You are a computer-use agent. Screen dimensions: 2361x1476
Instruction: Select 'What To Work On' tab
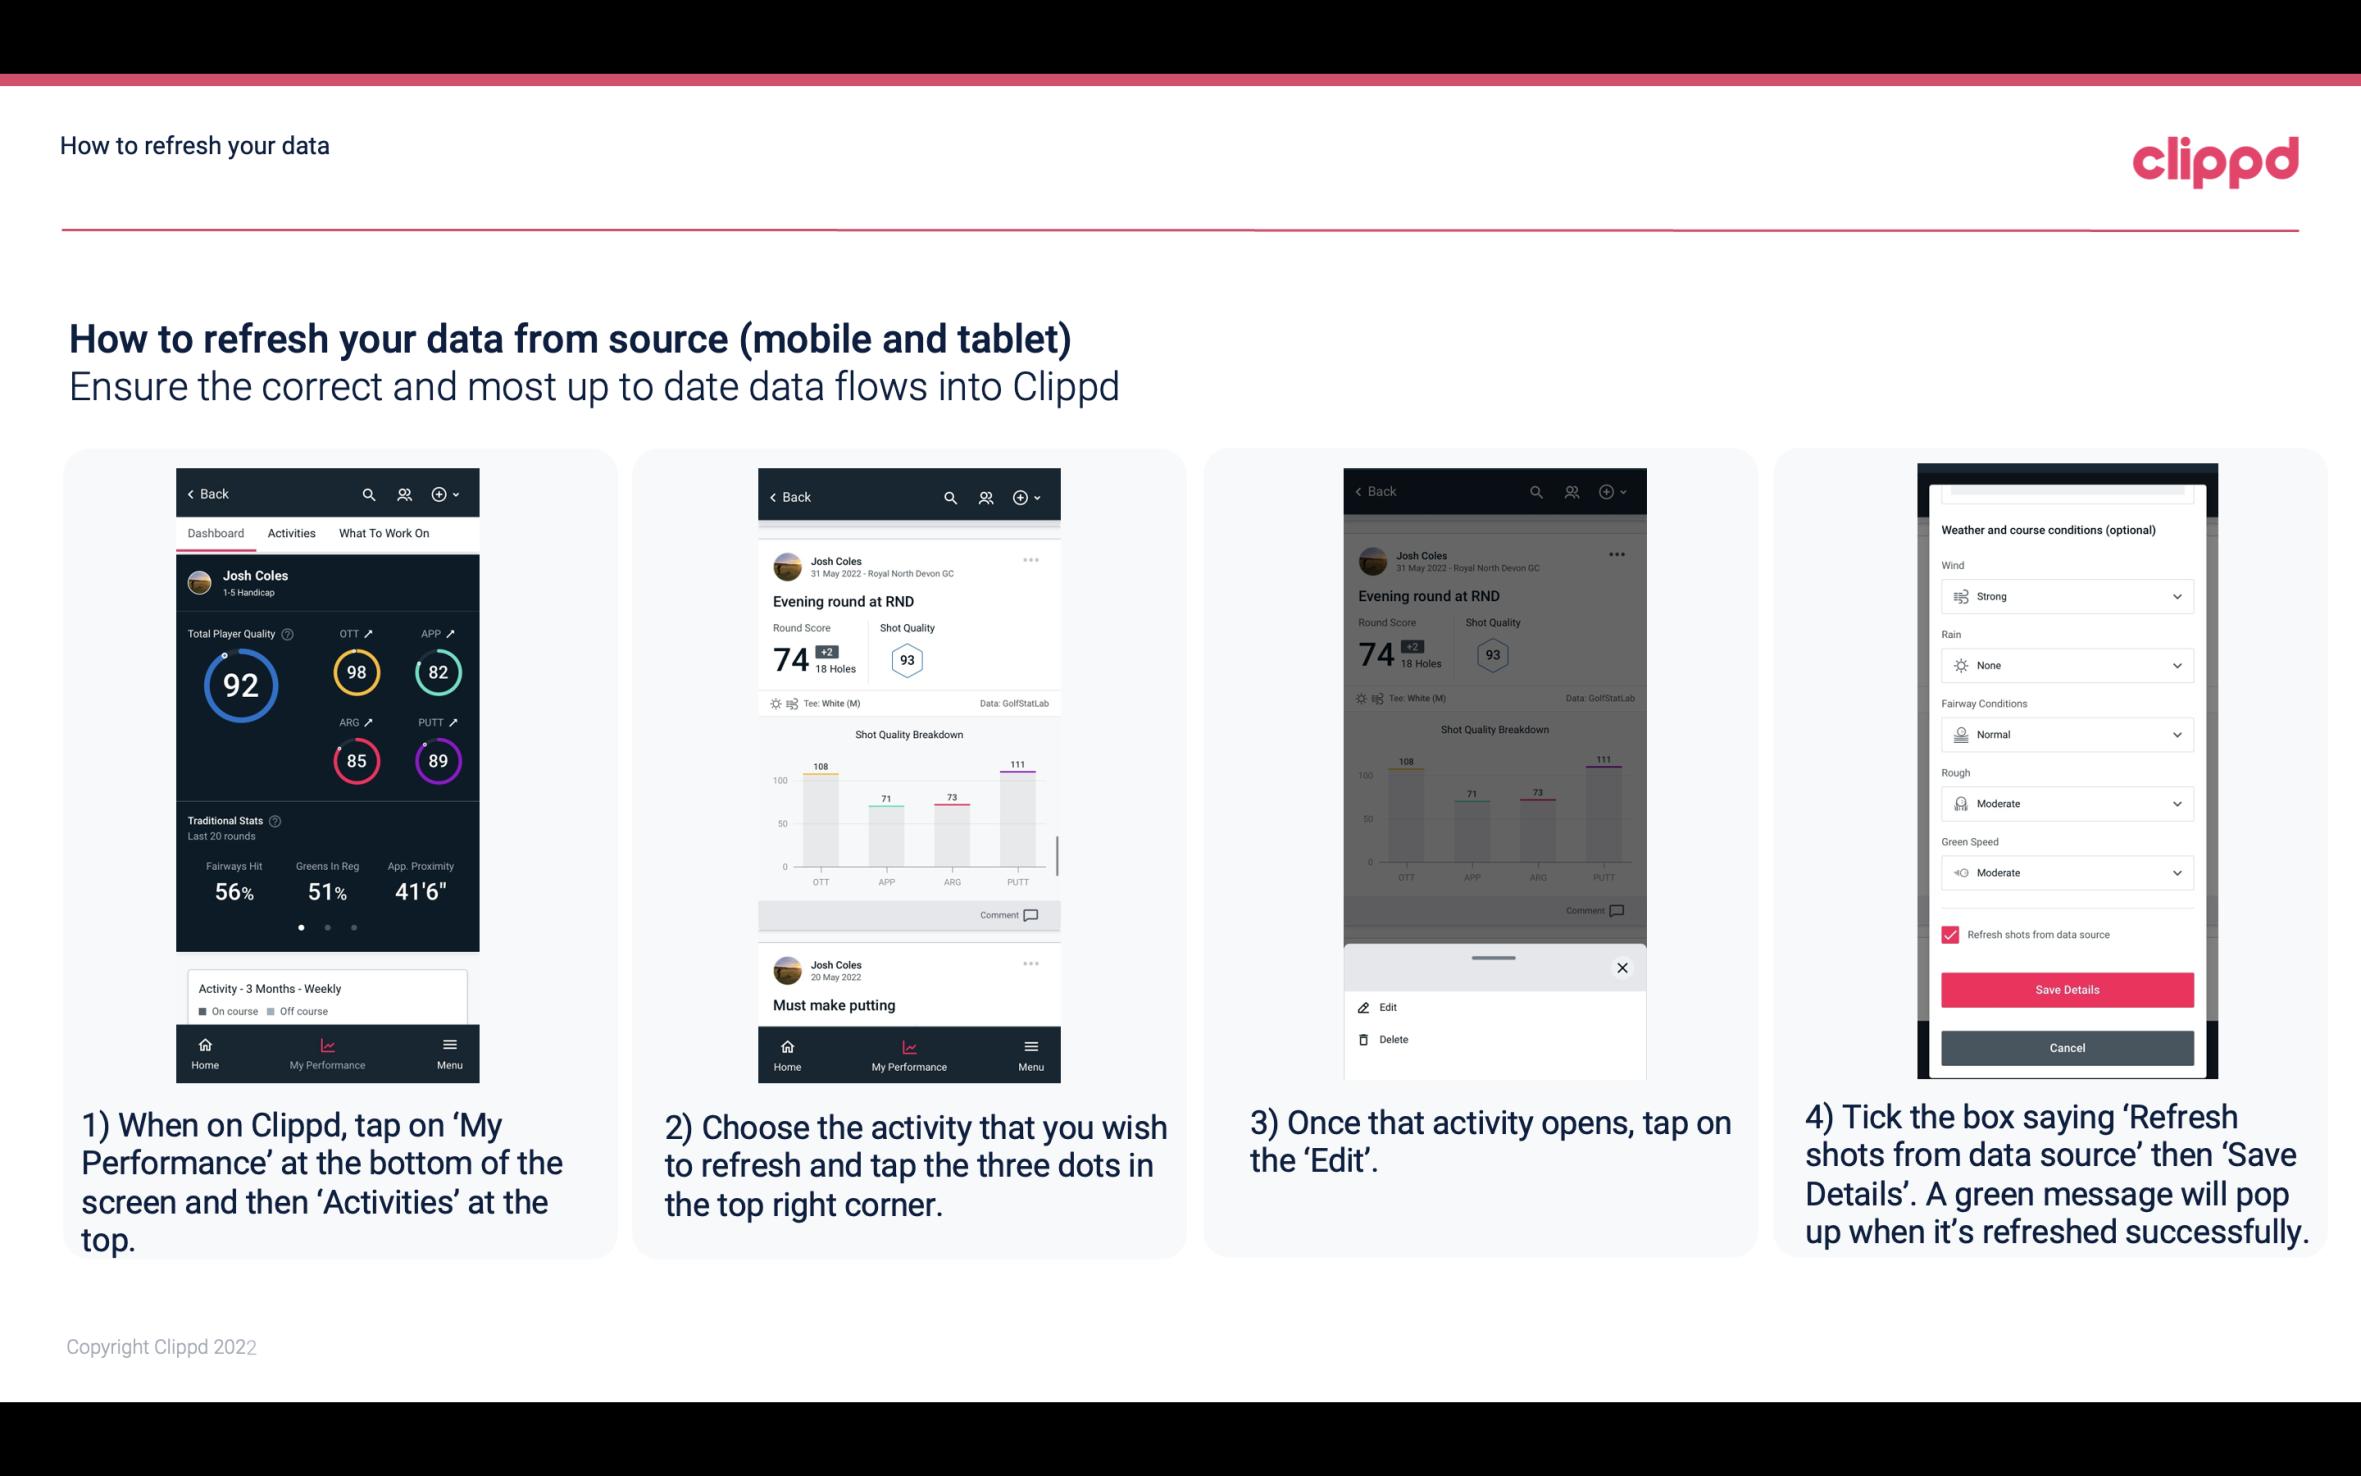click(x=382, y=534)
